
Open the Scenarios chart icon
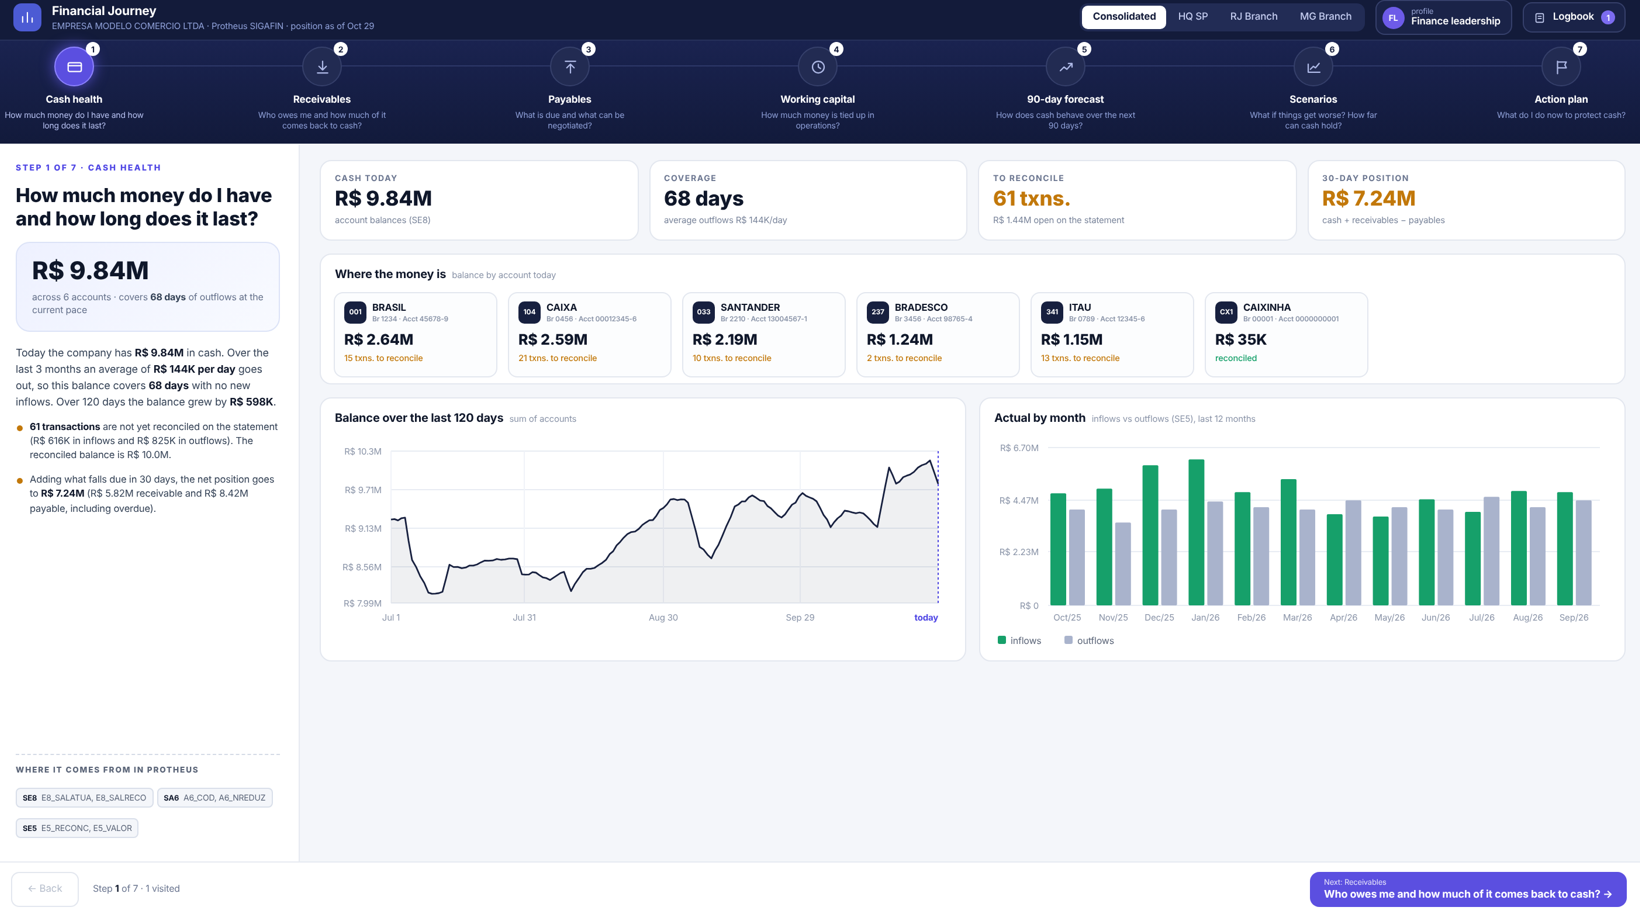pyautogui.click(x=1313, y=67)
